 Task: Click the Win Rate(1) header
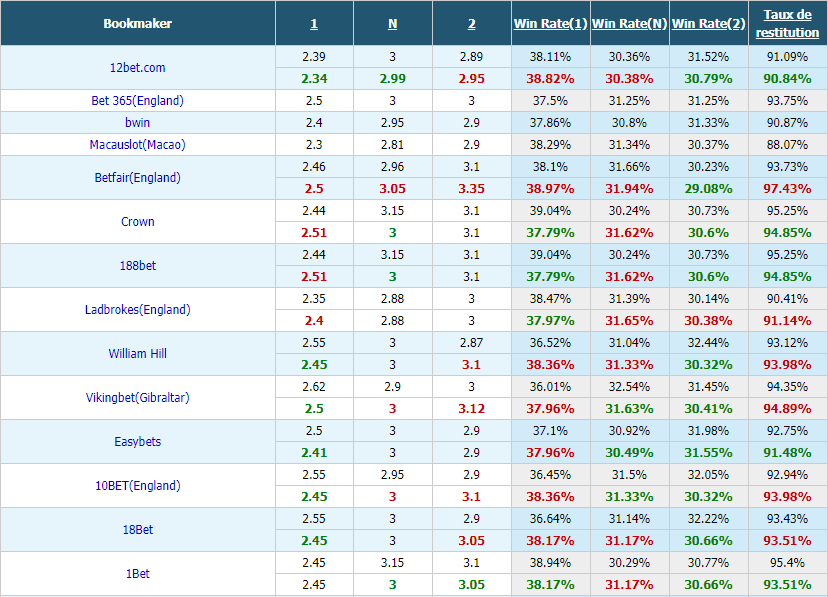click(550, 24)
